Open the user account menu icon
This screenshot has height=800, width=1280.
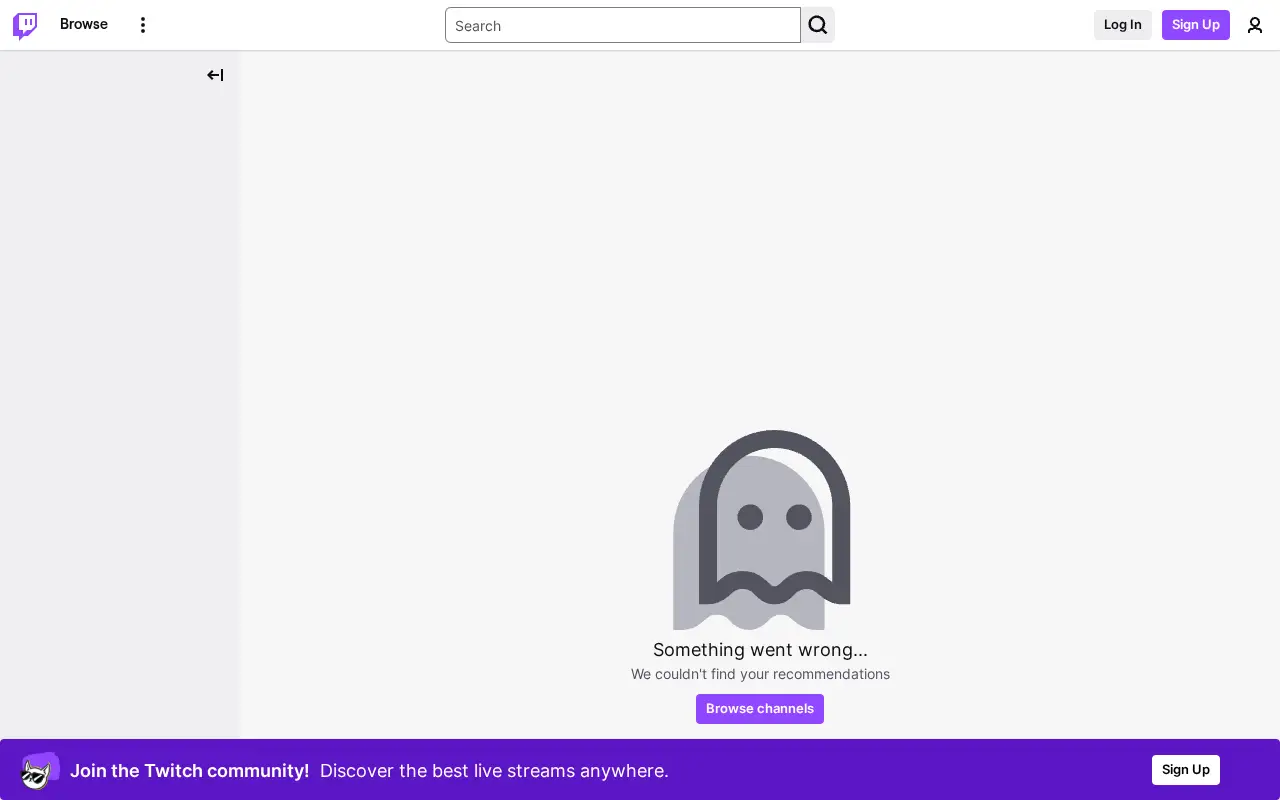pos(1255,25)
